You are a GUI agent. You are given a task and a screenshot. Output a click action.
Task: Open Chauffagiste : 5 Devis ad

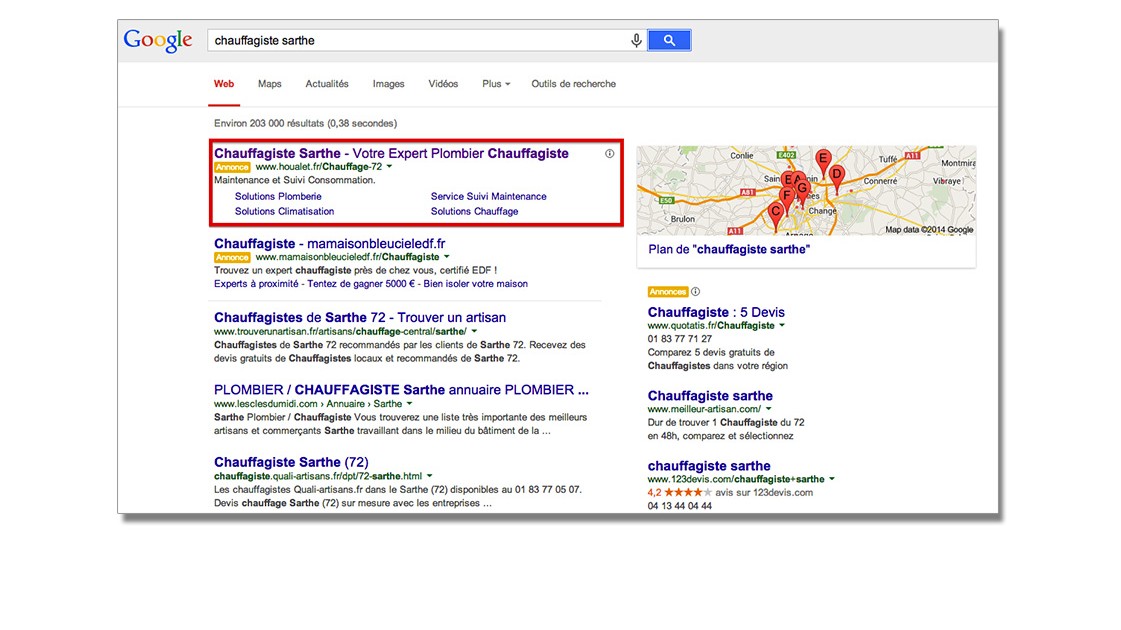click(x=716, y=312)
